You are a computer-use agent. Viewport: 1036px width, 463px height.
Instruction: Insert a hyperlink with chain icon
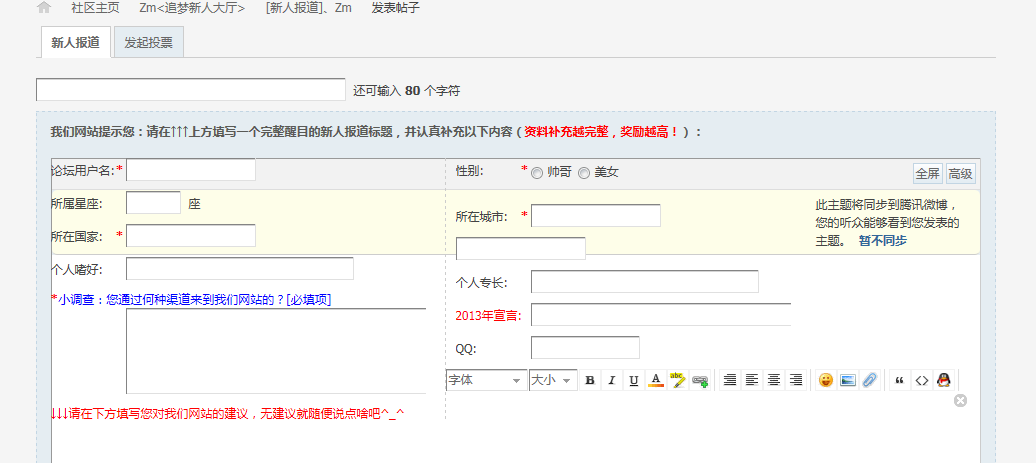click(x=700, y=380)
